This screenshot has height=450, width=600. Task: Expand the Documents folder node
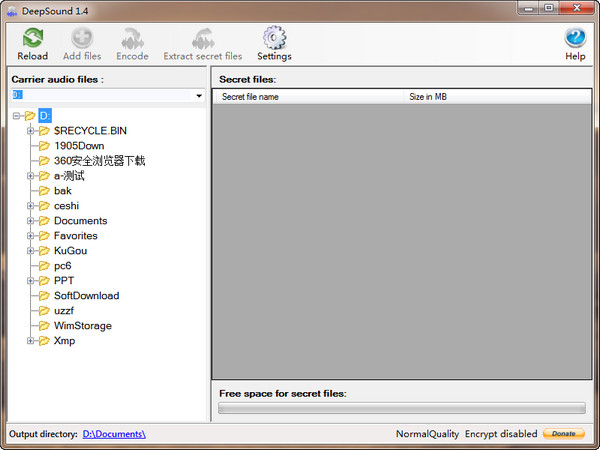tap(31, 221)
